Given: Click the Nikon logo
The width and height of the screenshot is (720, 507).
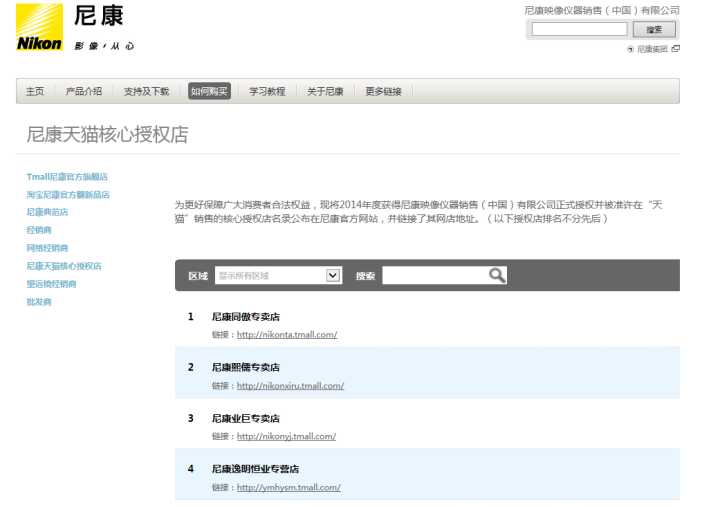Looking at the screenshot, I should coord(40,27).
